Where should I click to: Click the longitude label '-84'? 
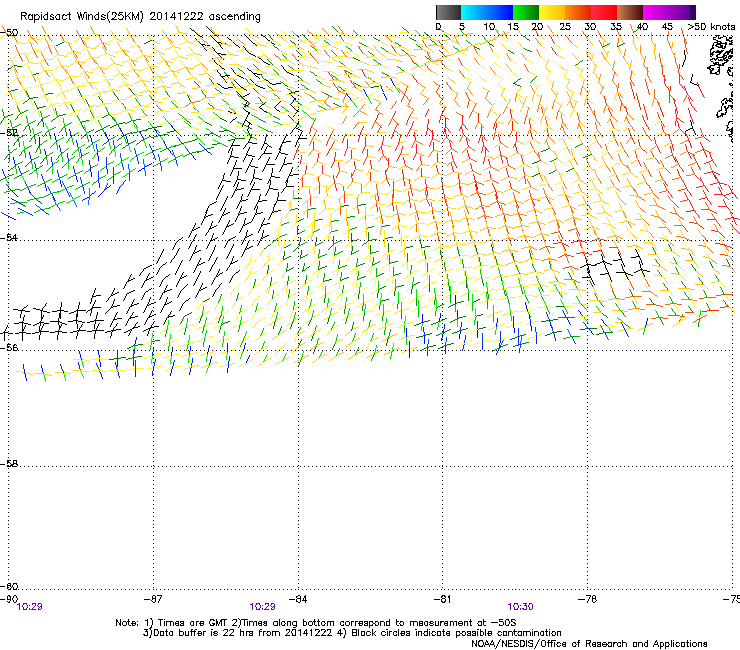298,599
